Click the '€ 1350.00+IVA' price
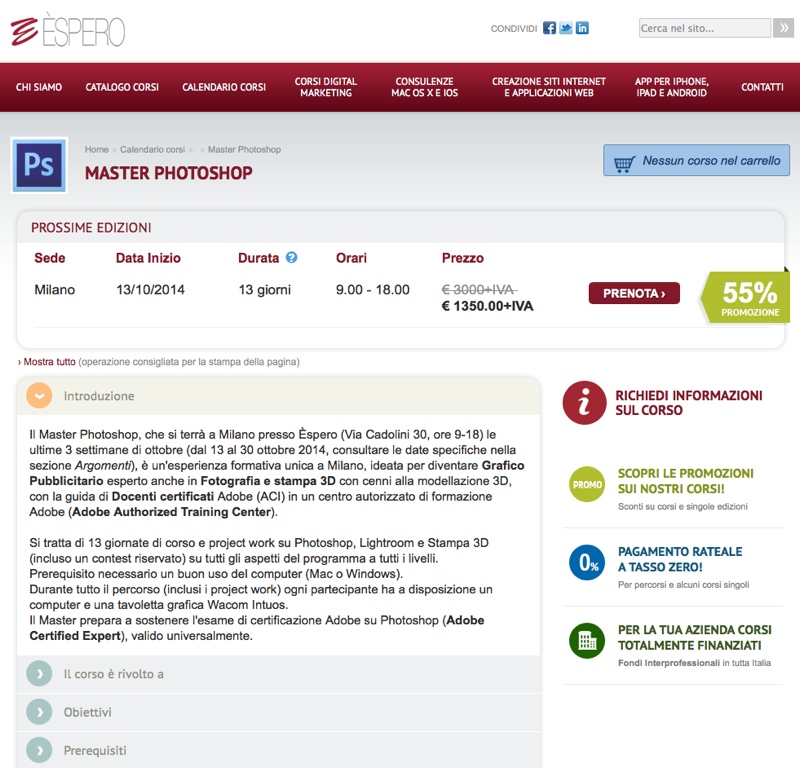The width and height of the screenshot is (800, 768). coord(487,306)
